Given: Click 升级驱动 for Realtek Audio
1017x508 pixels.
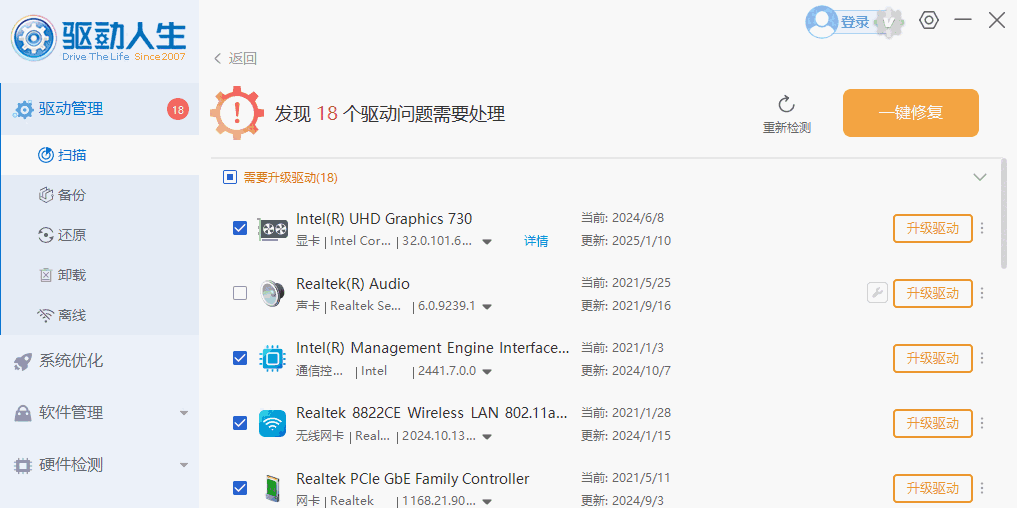Looking at the screenshot, I should point(933,293).
